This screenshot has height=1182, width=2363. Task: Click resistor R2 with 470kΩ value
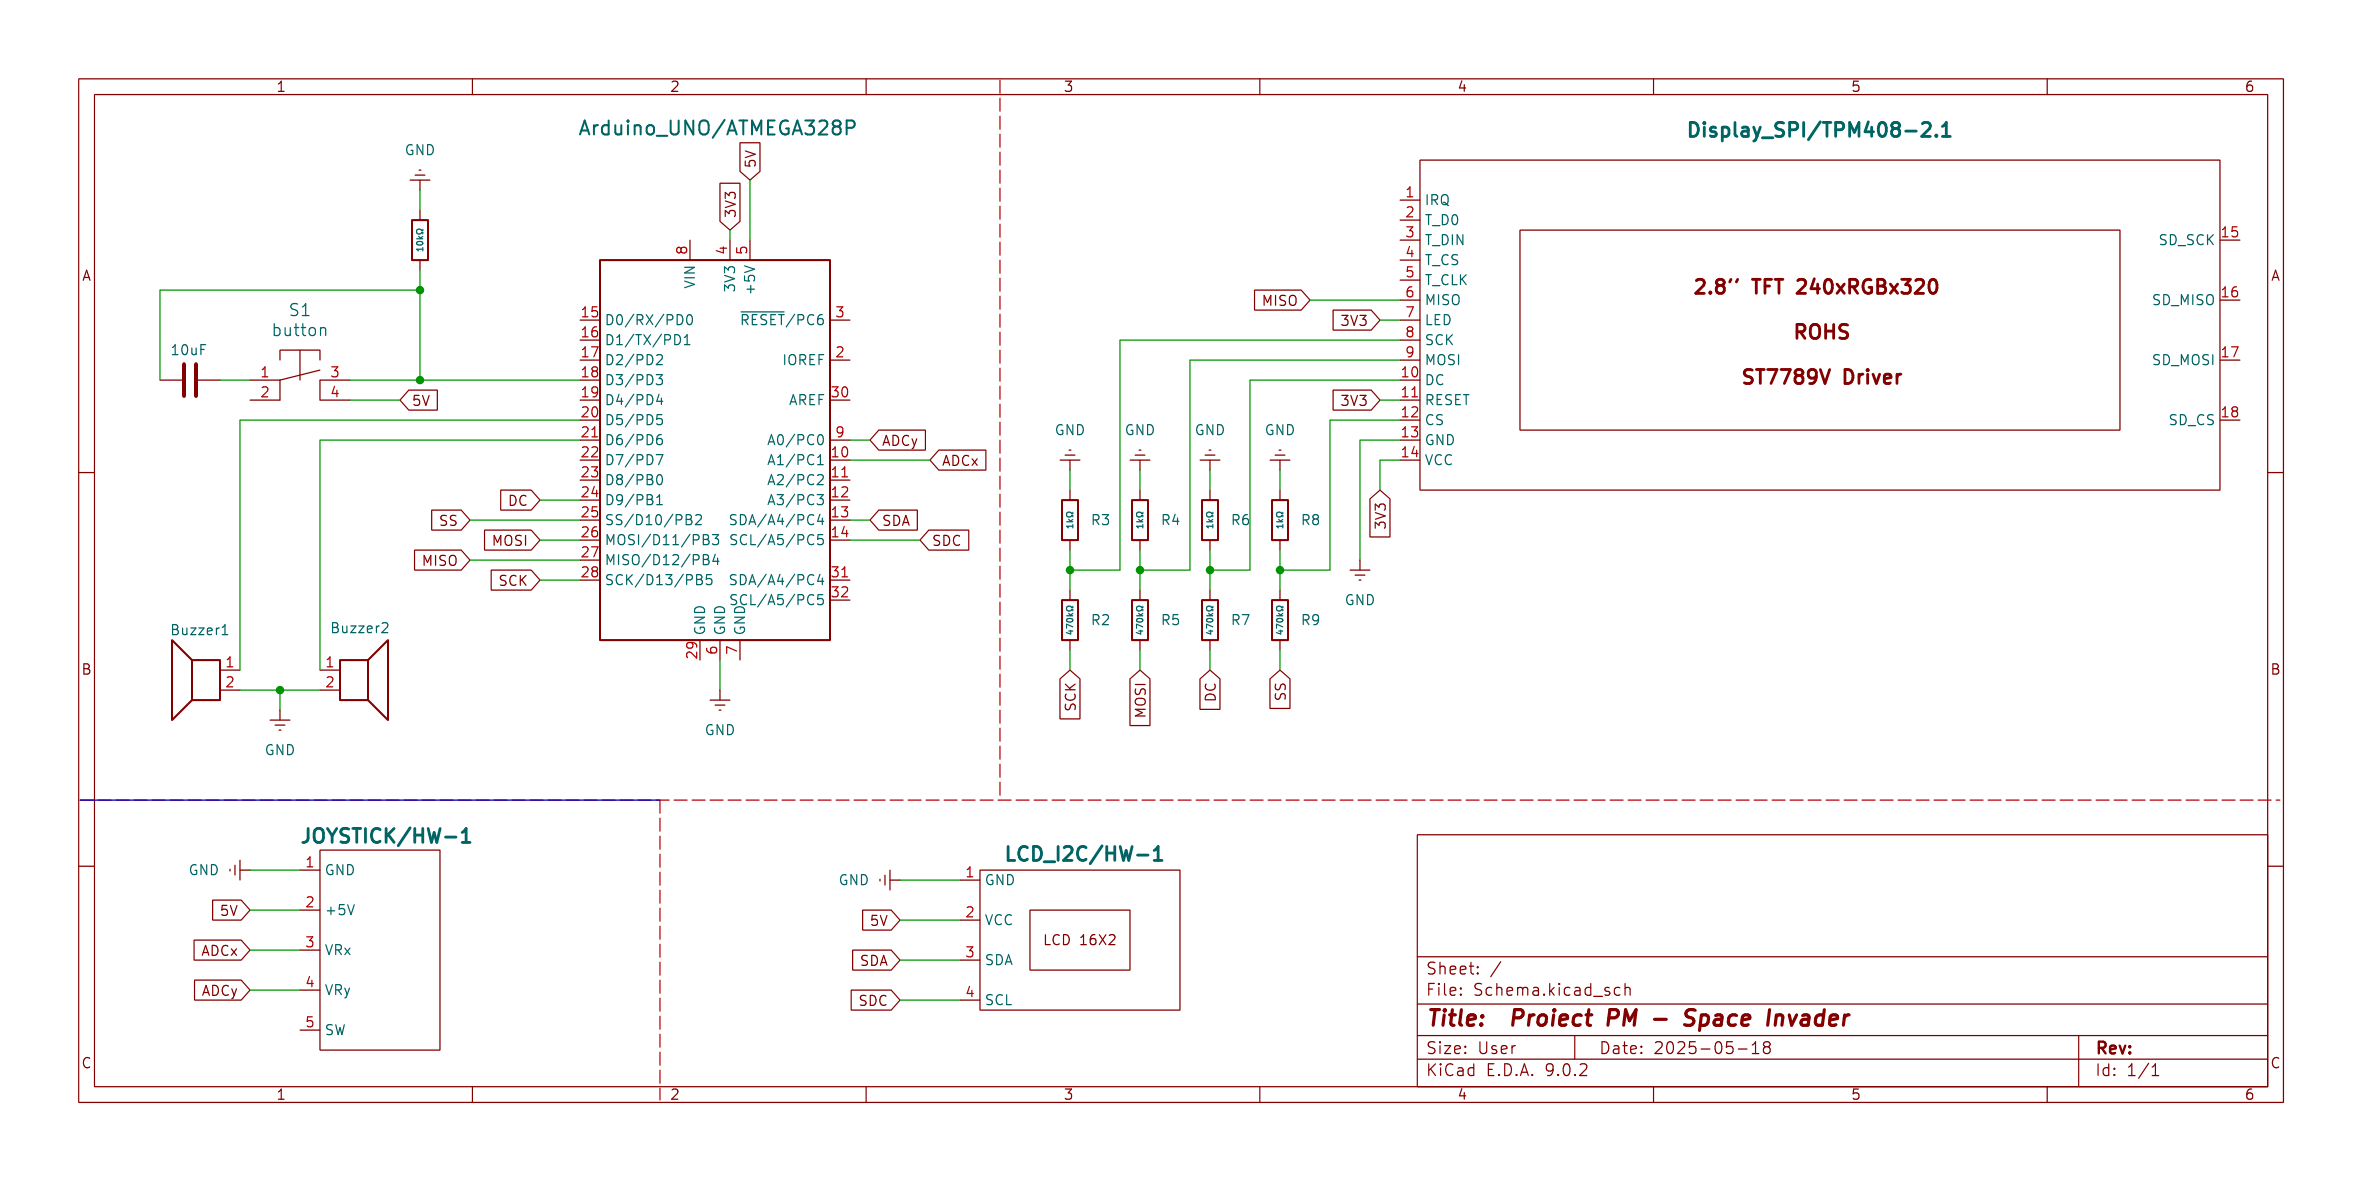[1070, 622]
